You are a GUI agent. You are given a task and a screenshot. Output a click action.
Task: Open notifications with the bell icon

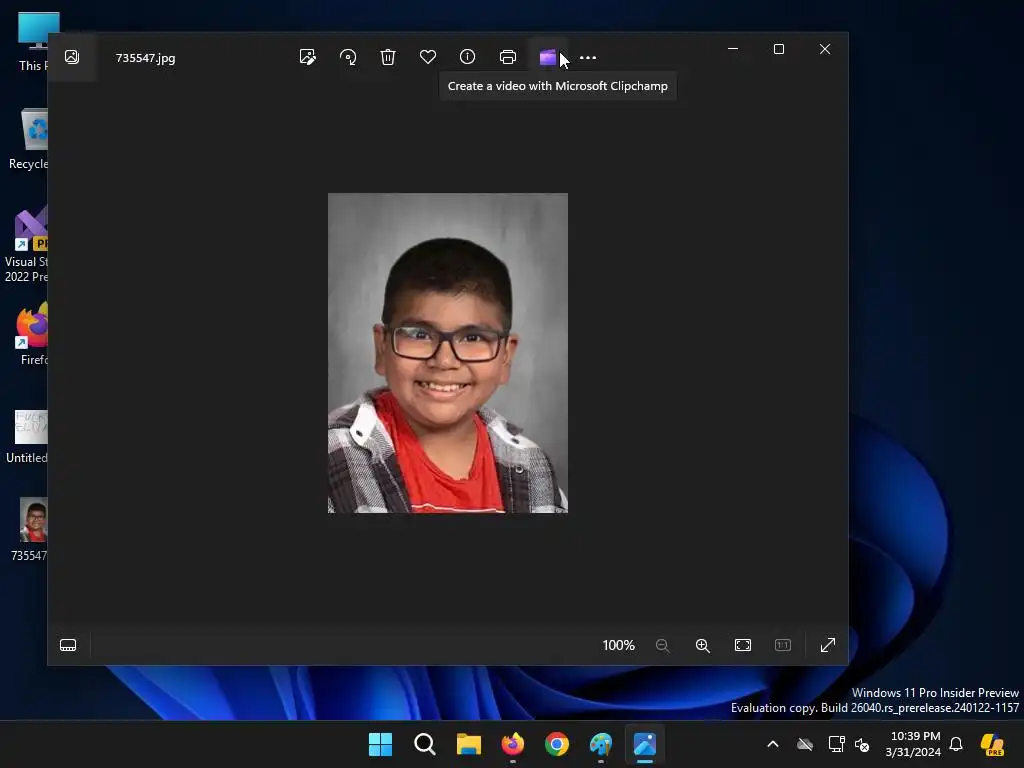956,744
